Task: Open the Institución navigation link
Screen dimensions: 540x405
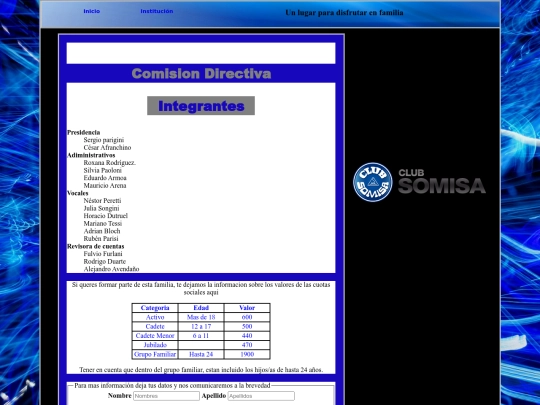Action: click(157, 11)
